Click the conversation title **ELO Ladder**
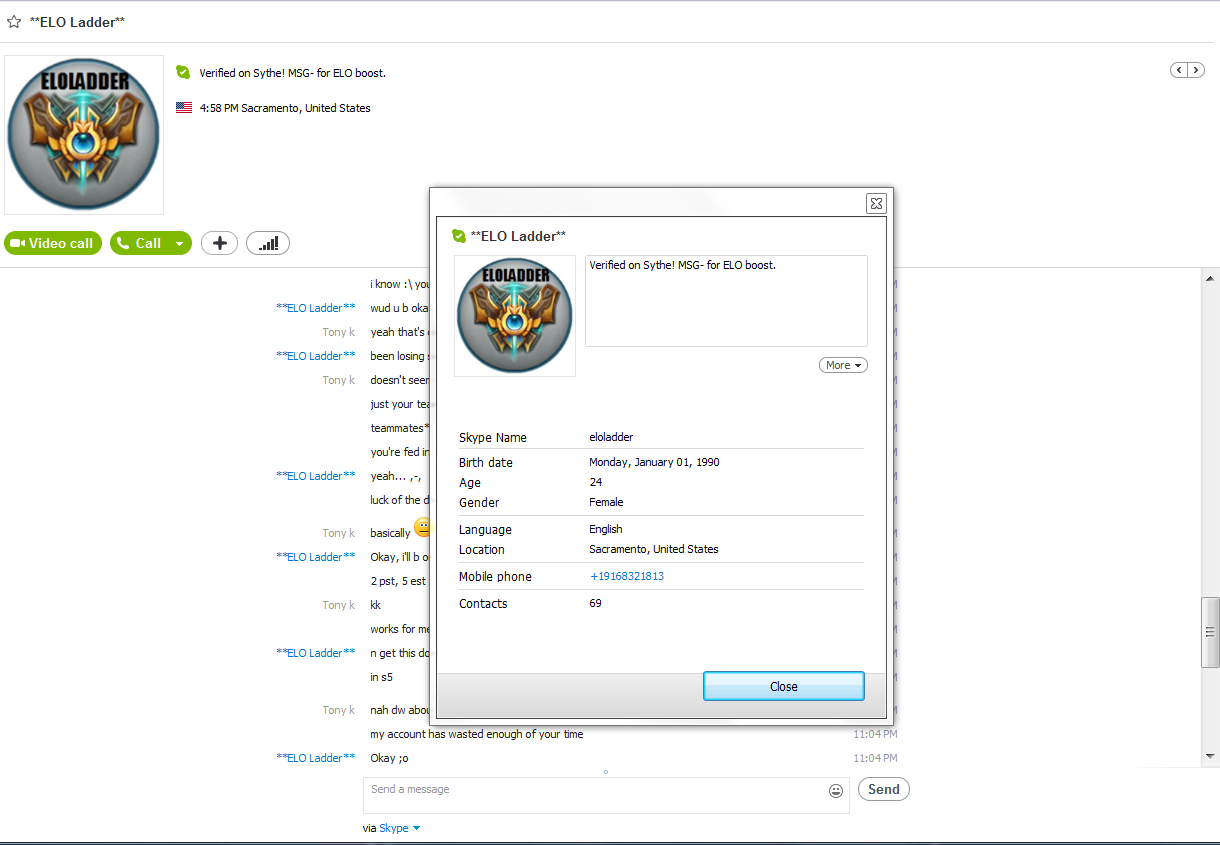Screen dimensions: 1220x845 click(x=78, y=22)
